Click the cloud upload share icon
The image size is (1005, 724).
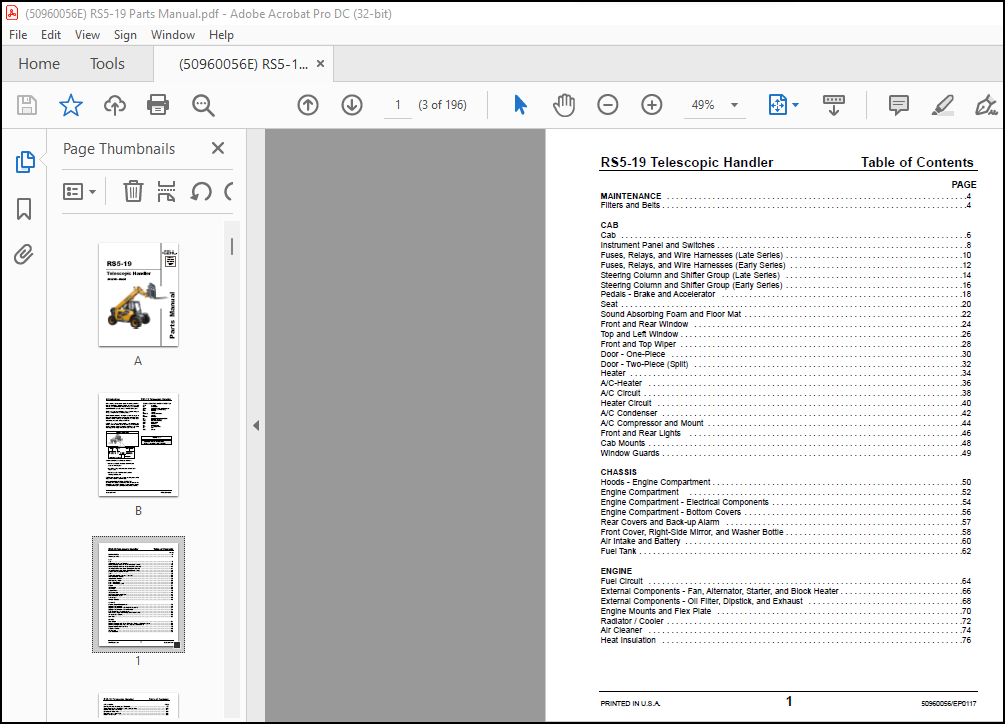click(115, 105)
